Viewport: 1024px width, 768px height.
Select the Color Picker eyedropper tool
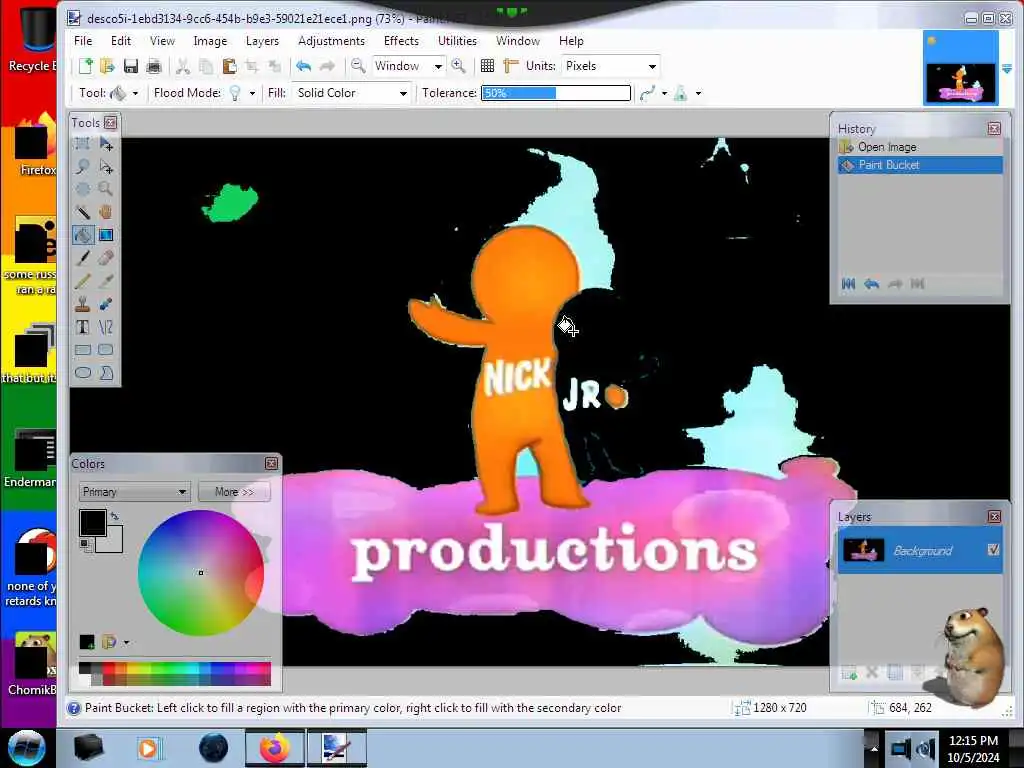106,281
